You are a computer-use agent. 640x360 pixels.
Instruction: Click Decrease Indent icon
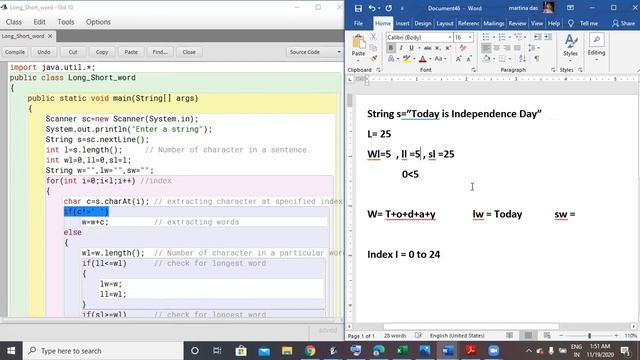538,37
